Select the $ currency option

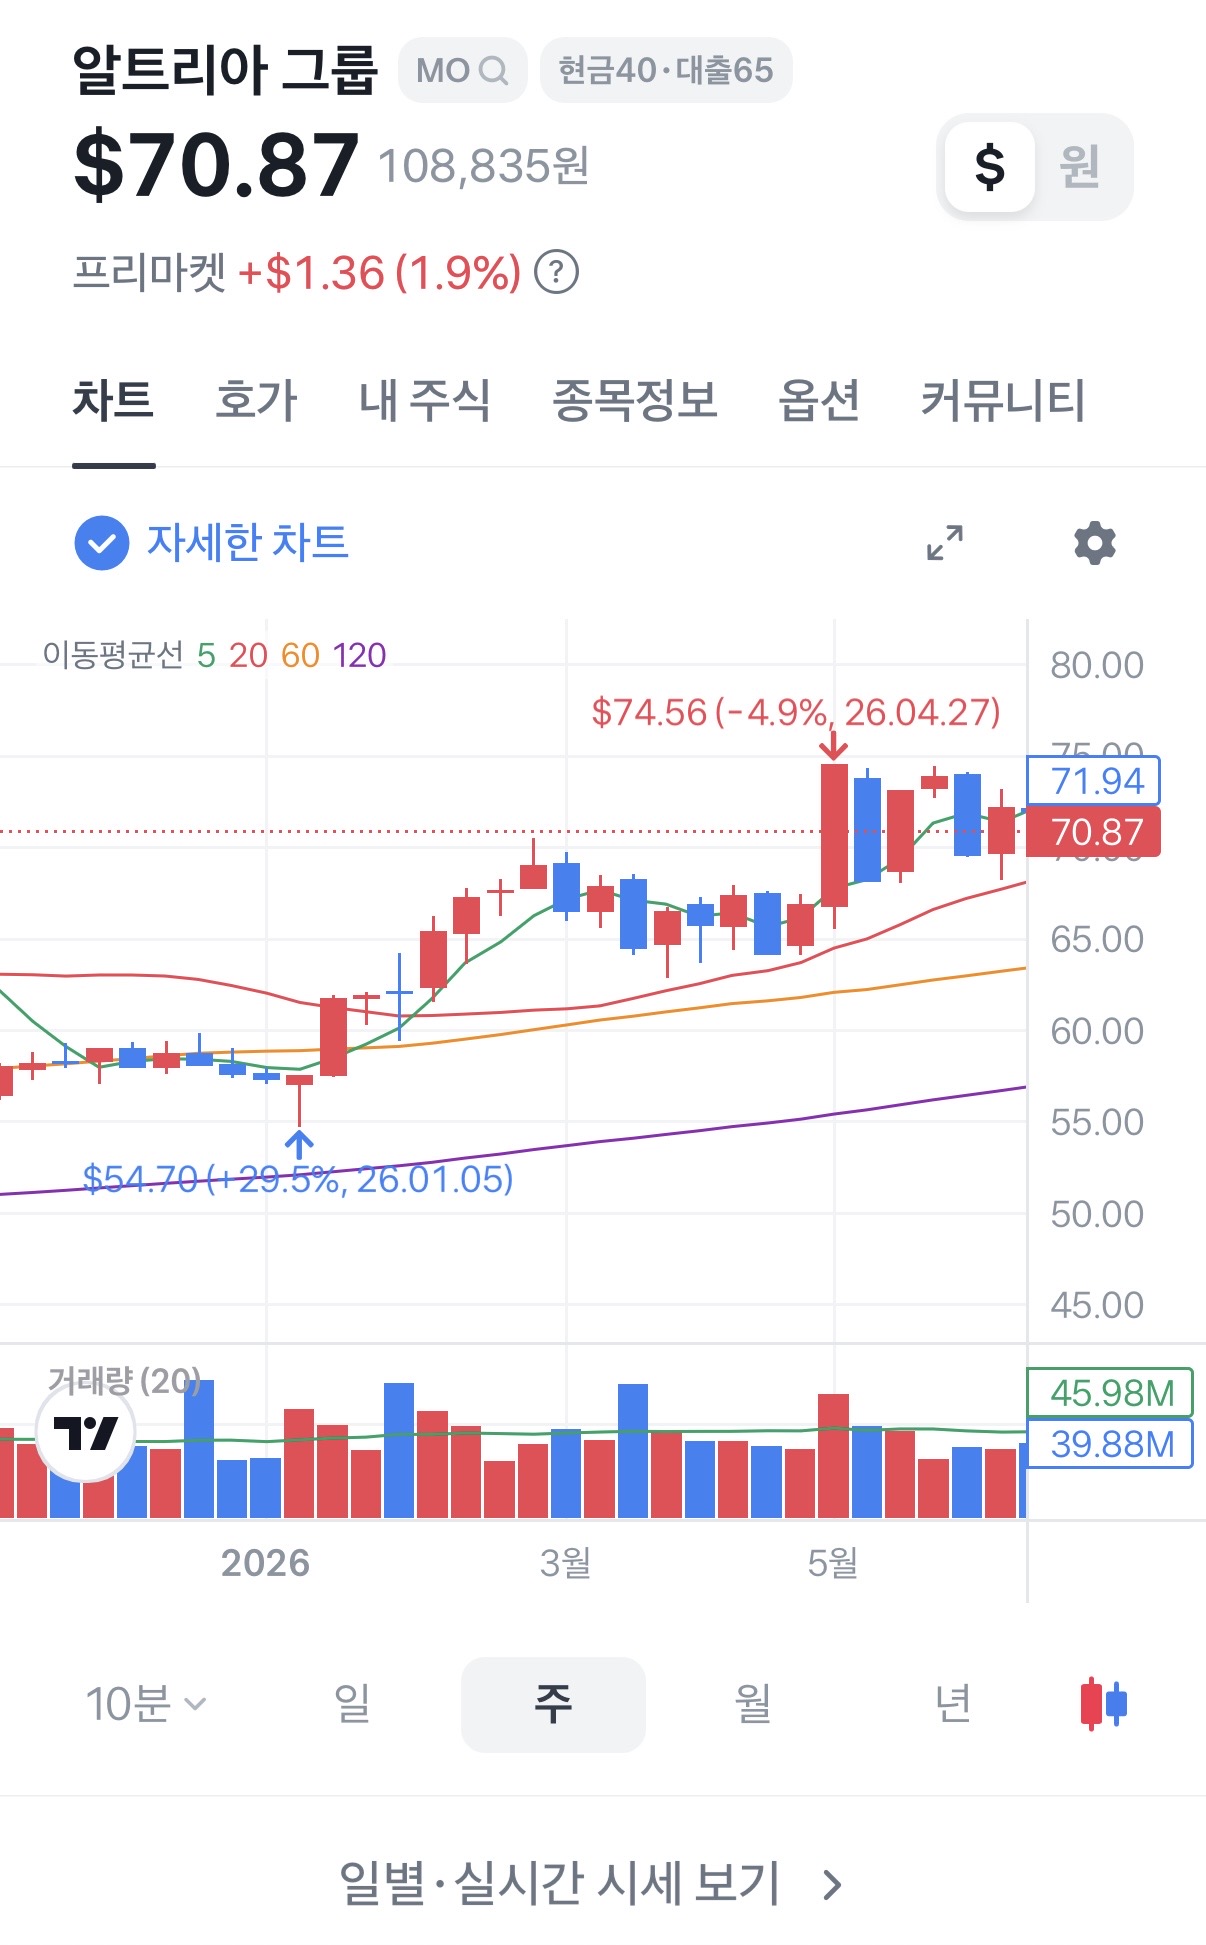pos(990,166)
